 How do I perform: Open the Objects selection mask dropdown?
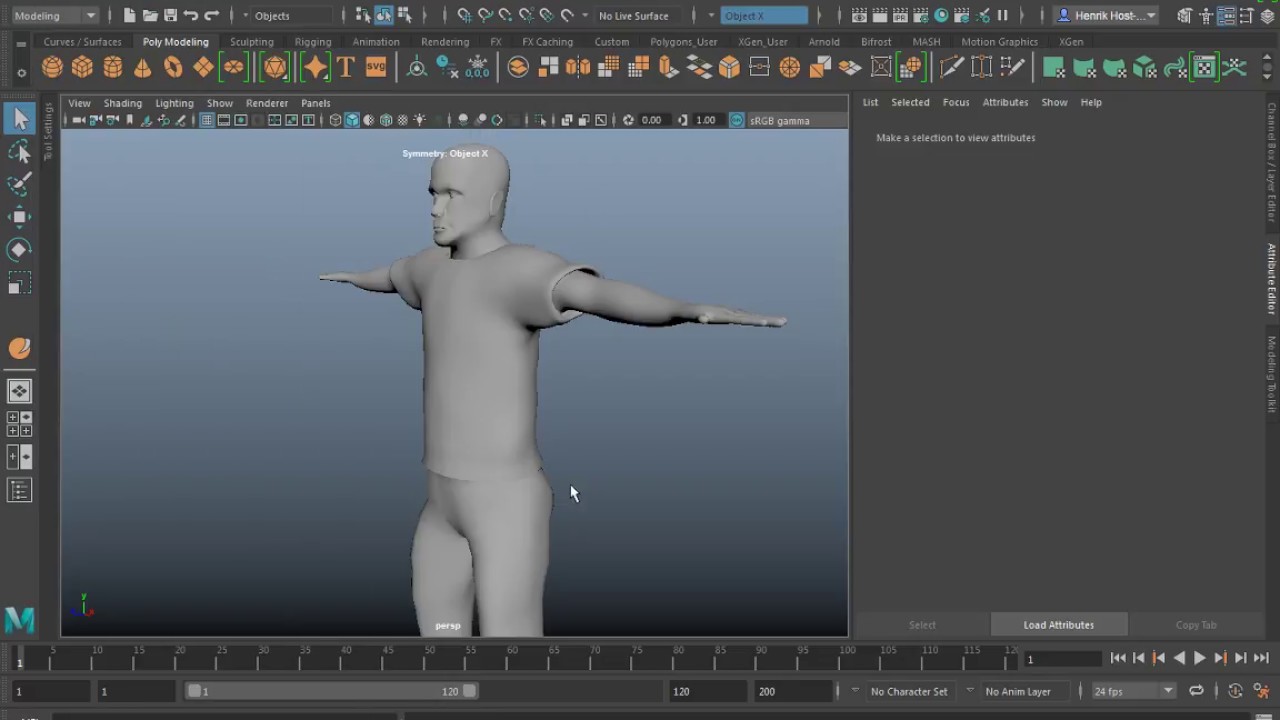coord(290,16)
